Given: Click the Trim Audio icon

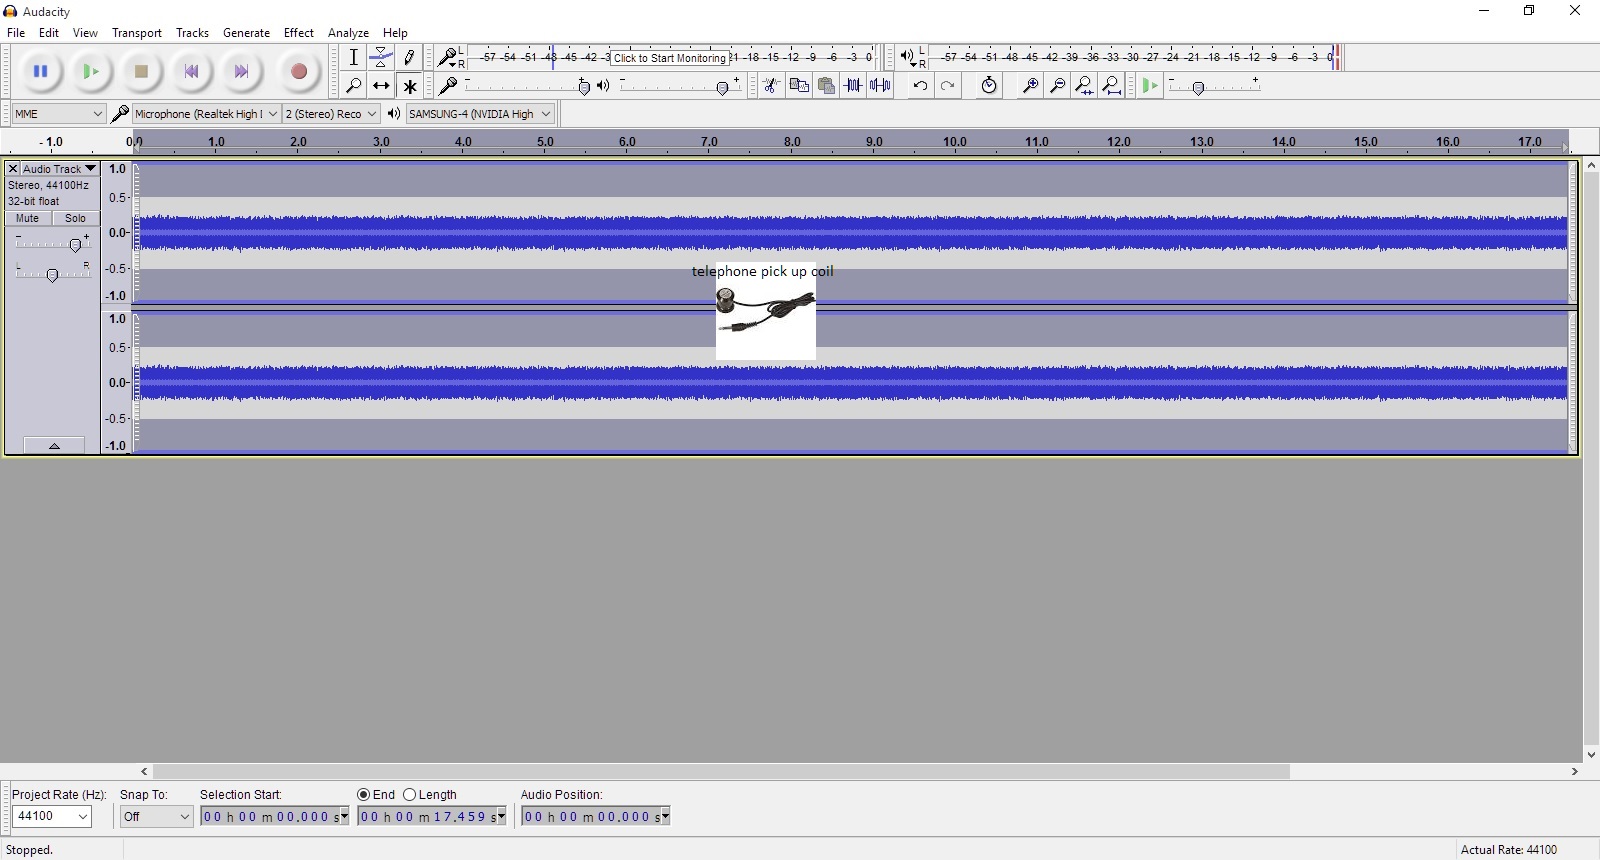Looking at the screenshot, I should click(853, 86).
